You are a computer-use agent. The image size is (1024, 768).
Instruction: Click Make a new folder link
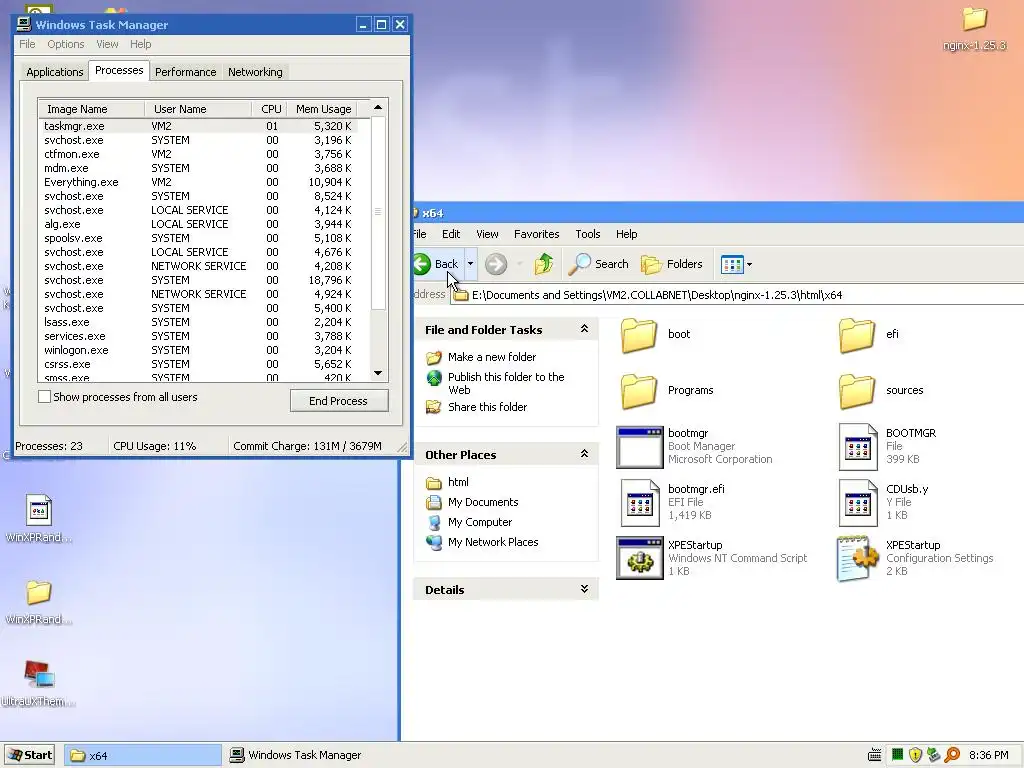[492, 357]
